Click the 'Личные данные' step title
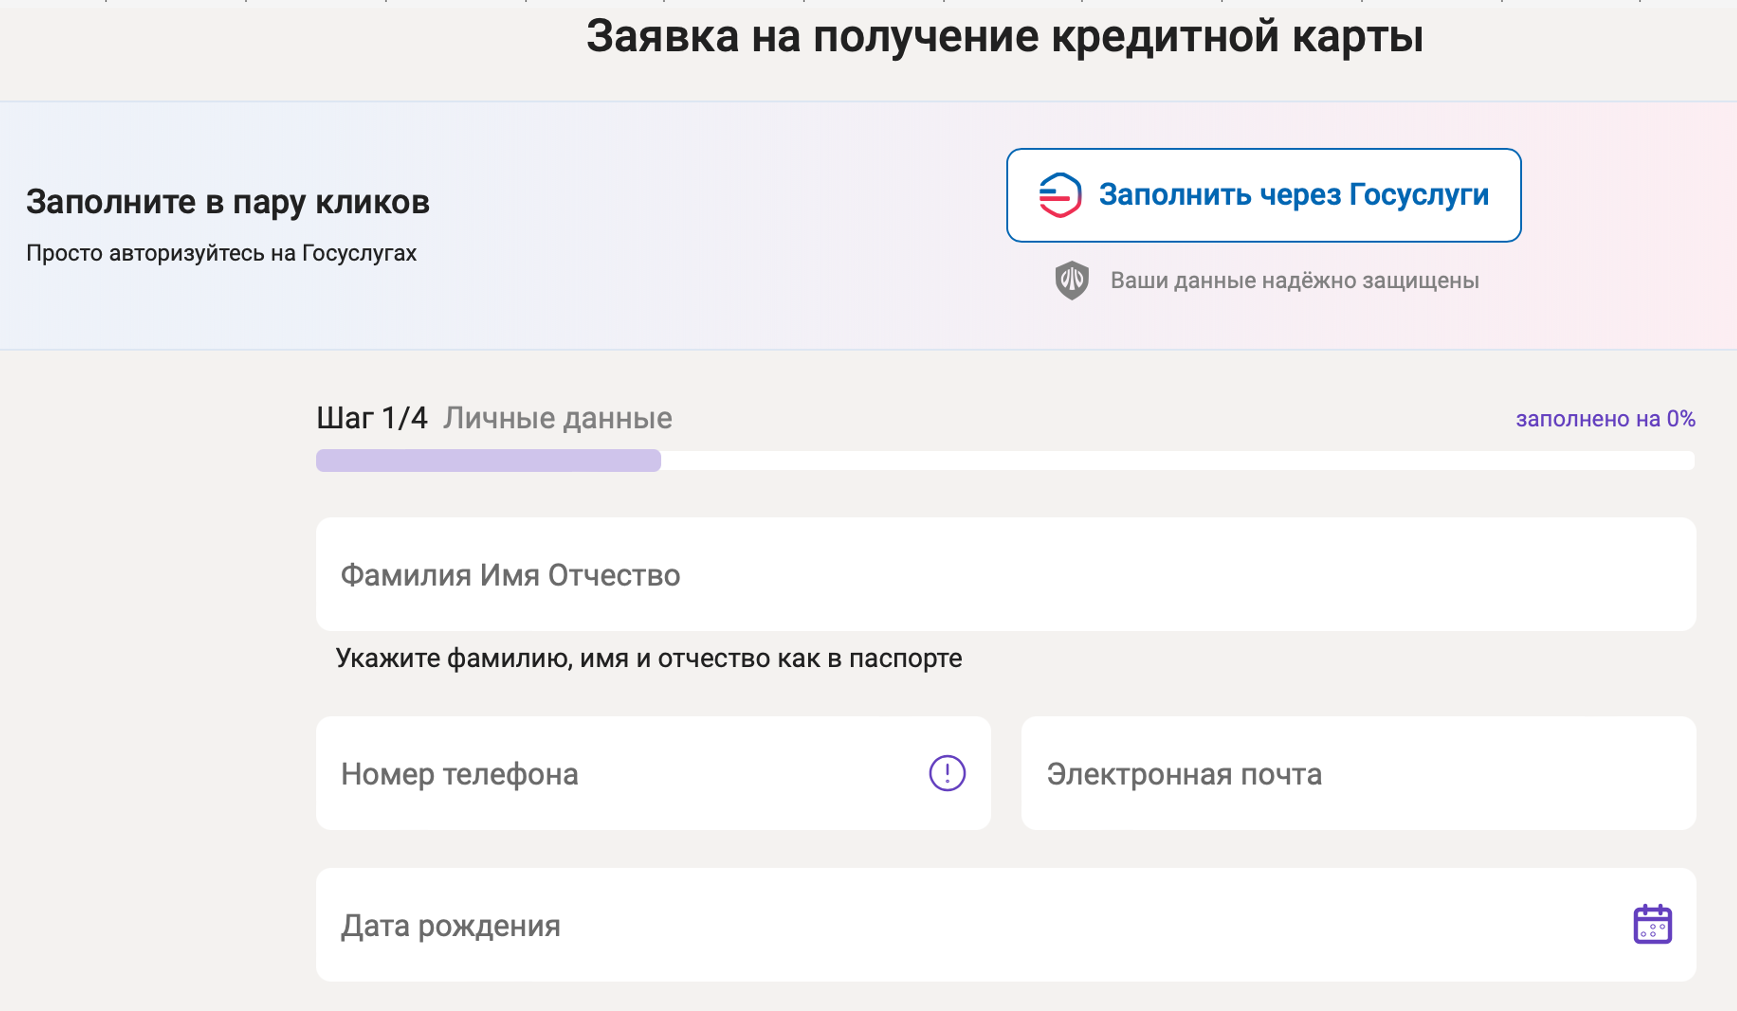 (x=557, y=418)
